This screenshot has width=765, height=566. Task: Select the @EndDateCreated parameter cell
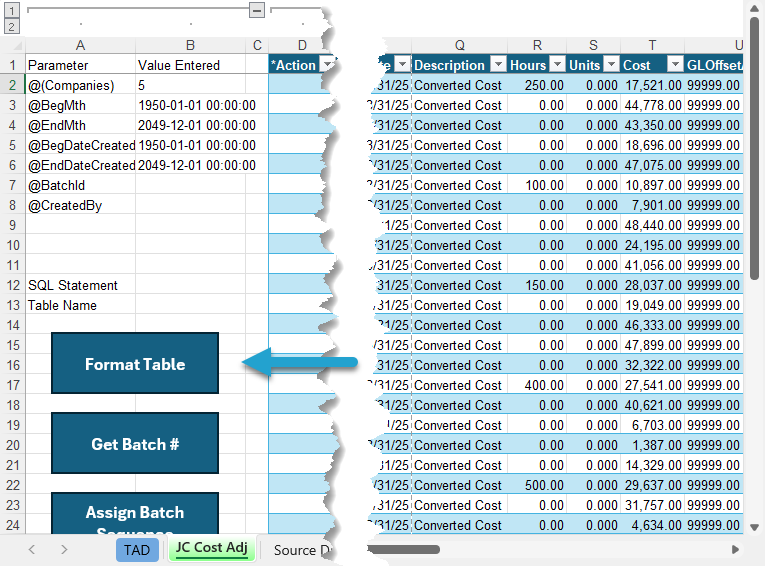click(81, 165)
